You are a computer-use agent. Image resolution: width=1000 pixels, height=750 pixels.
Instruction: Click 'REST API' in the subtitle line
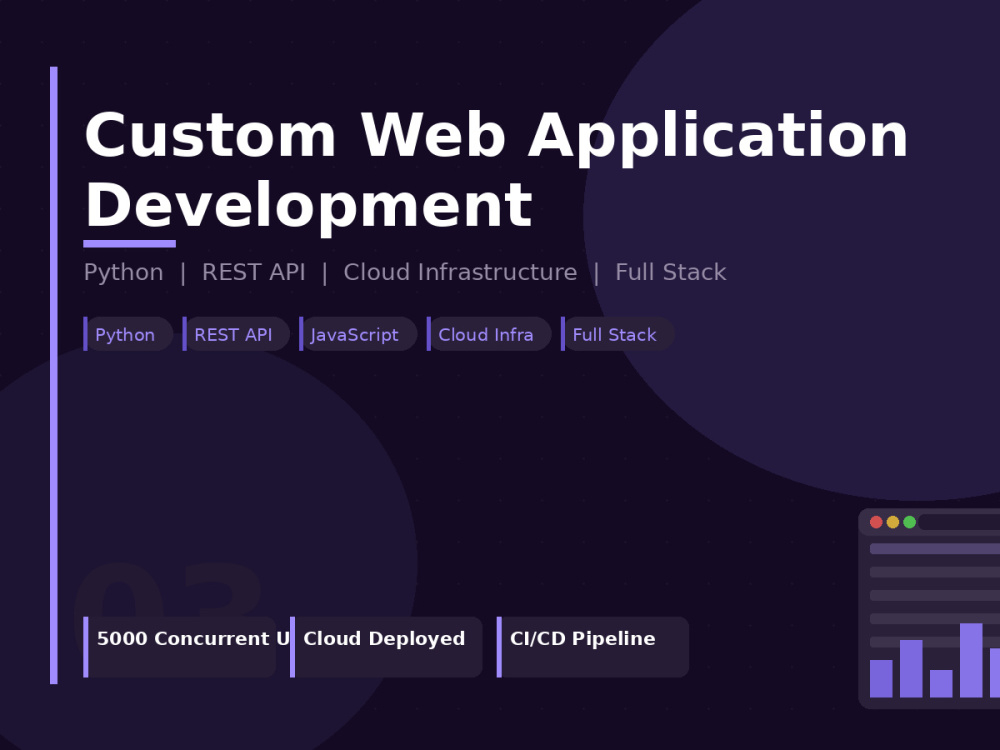(x=254, y=272)
